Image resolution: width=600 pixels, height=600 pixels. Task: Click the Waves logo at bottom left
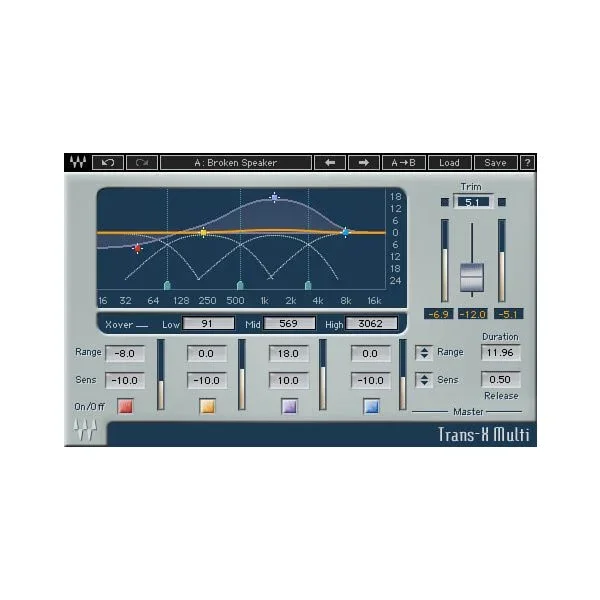[85, 430]
